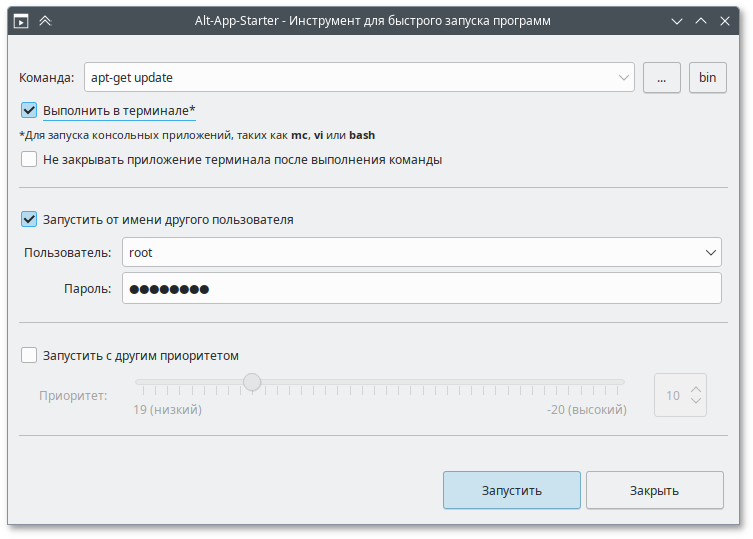This screenshot has height=539, width=753.
Task: Click the double up-chevron title bar icon
Action: tap(44, 20)
